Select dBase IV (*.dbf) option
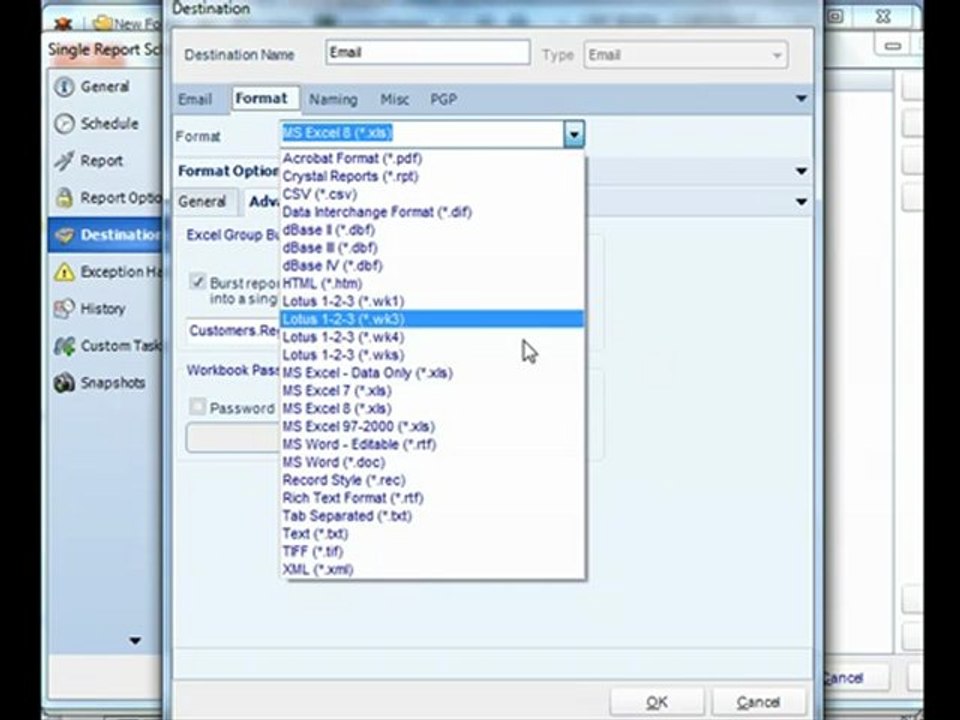 [x=432, y=265]
